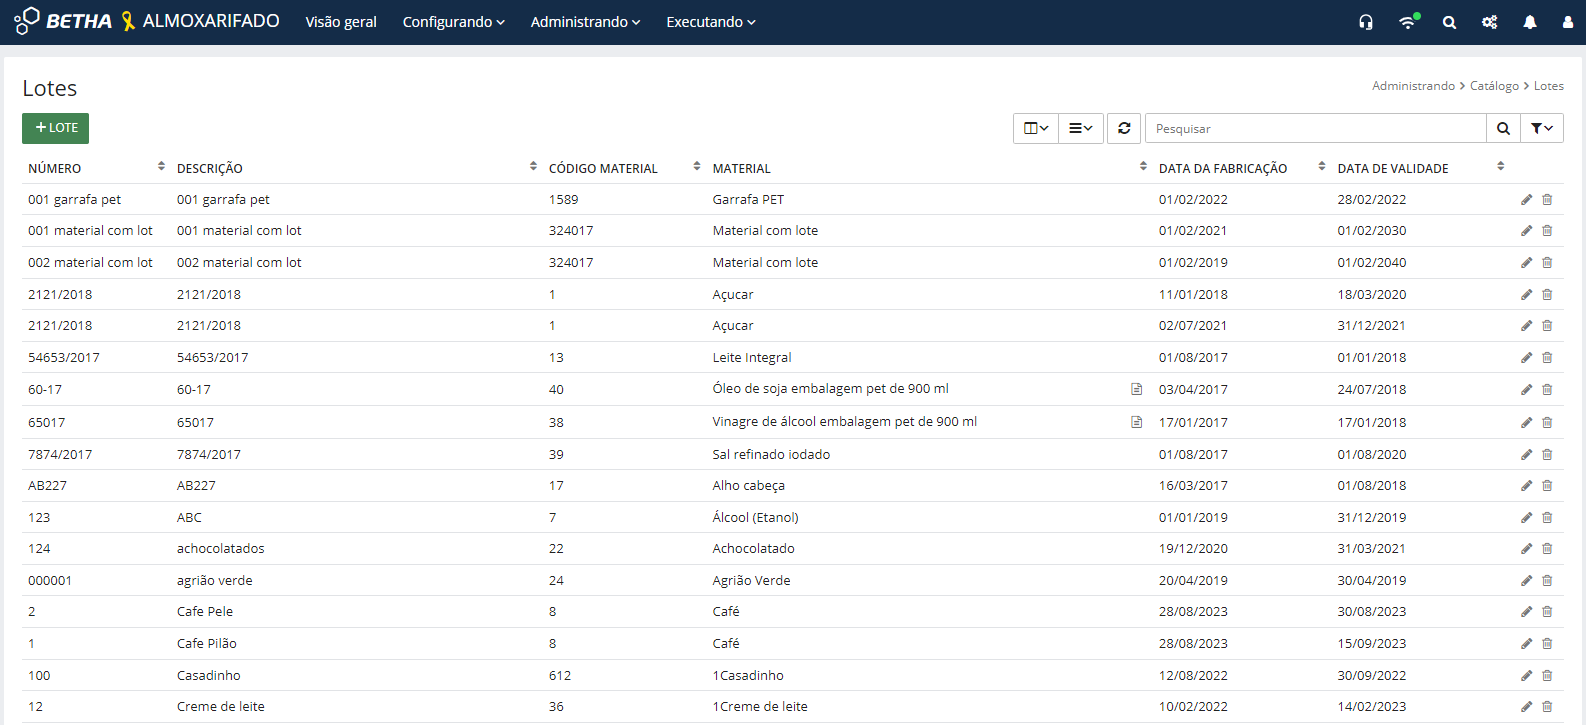Image resolution: width=1586 pixels, height=725 pixels.
Task: Edit the Creme de leite lot
Action: [1527, 707]
